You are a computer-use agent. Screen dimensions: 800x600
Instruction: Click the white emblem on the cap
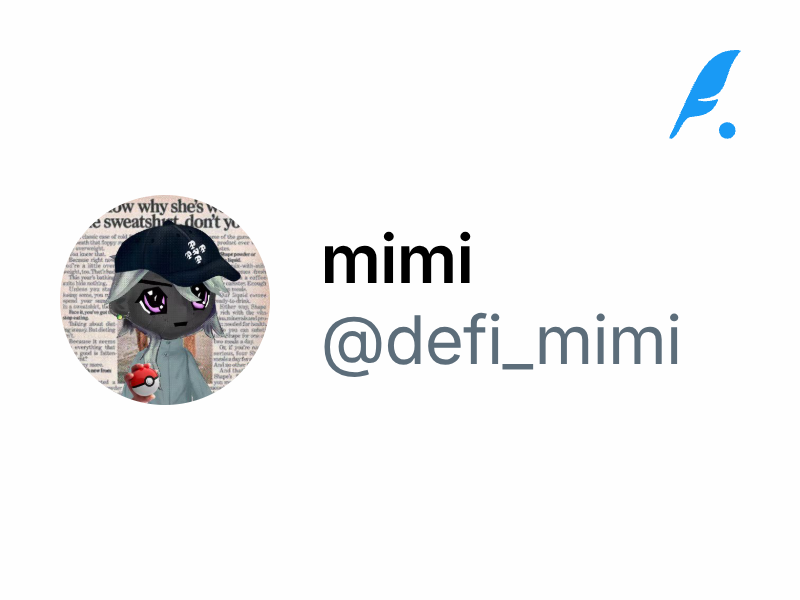(195, 252)
